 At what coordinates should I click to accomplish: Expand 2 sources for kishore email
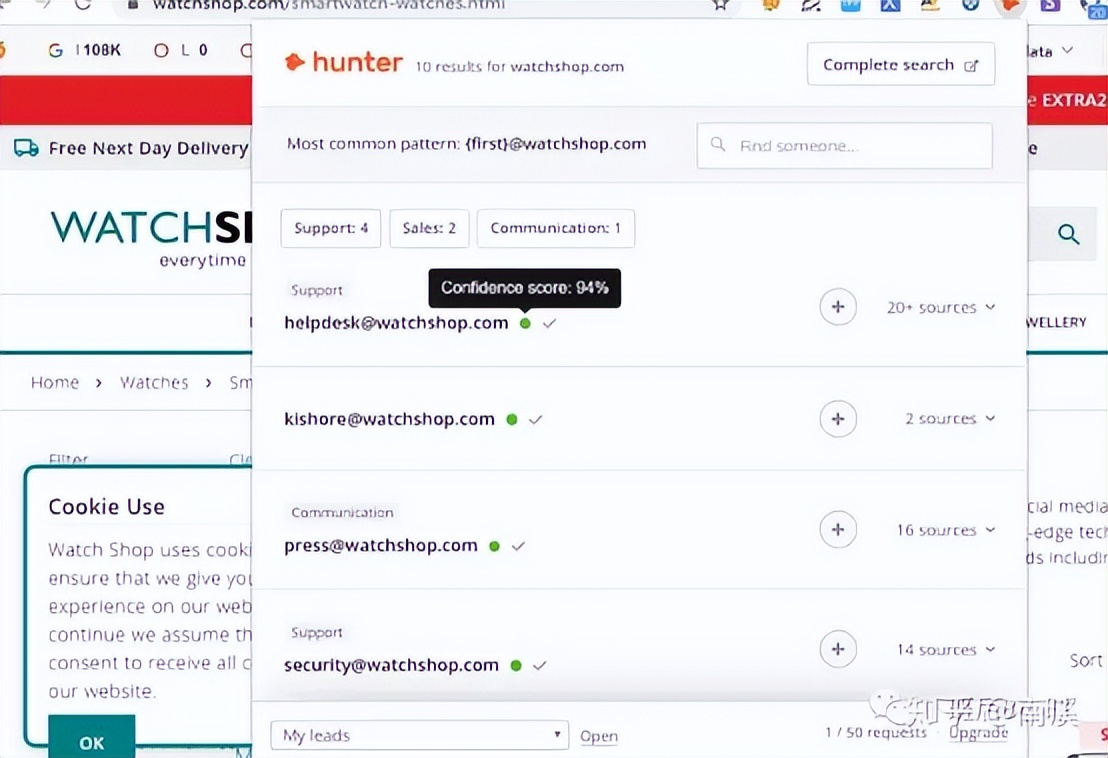[950, 419]
